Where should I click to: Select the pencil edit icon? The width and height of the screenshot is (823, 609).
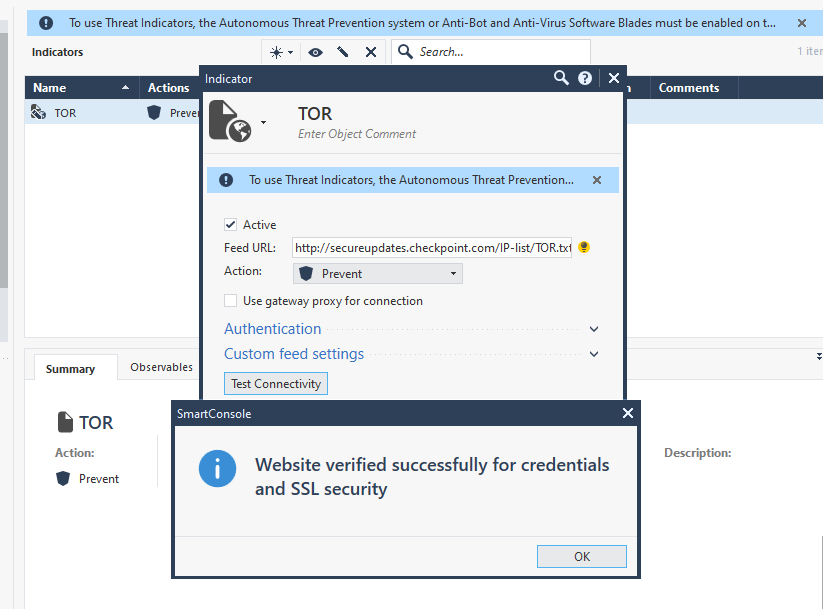coord(343,50)
